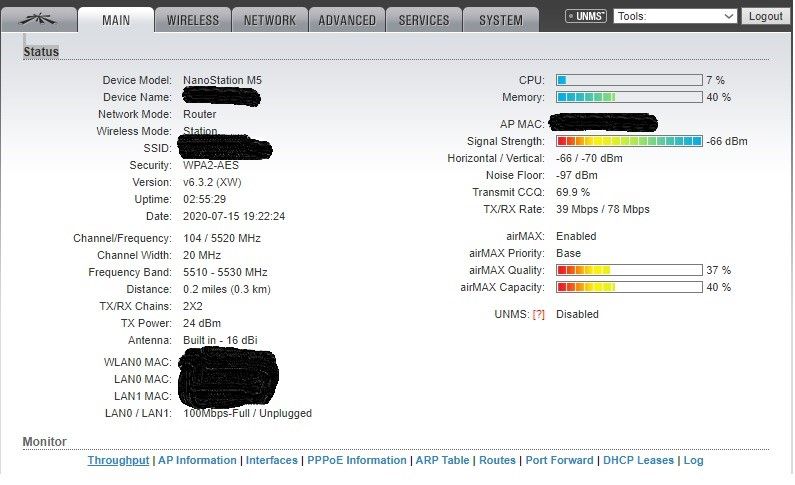Image resolution: width=795 pixels, height=485 pixels.
Task: Click the uptime value '02:55:29'
Action: pos(204,199)
